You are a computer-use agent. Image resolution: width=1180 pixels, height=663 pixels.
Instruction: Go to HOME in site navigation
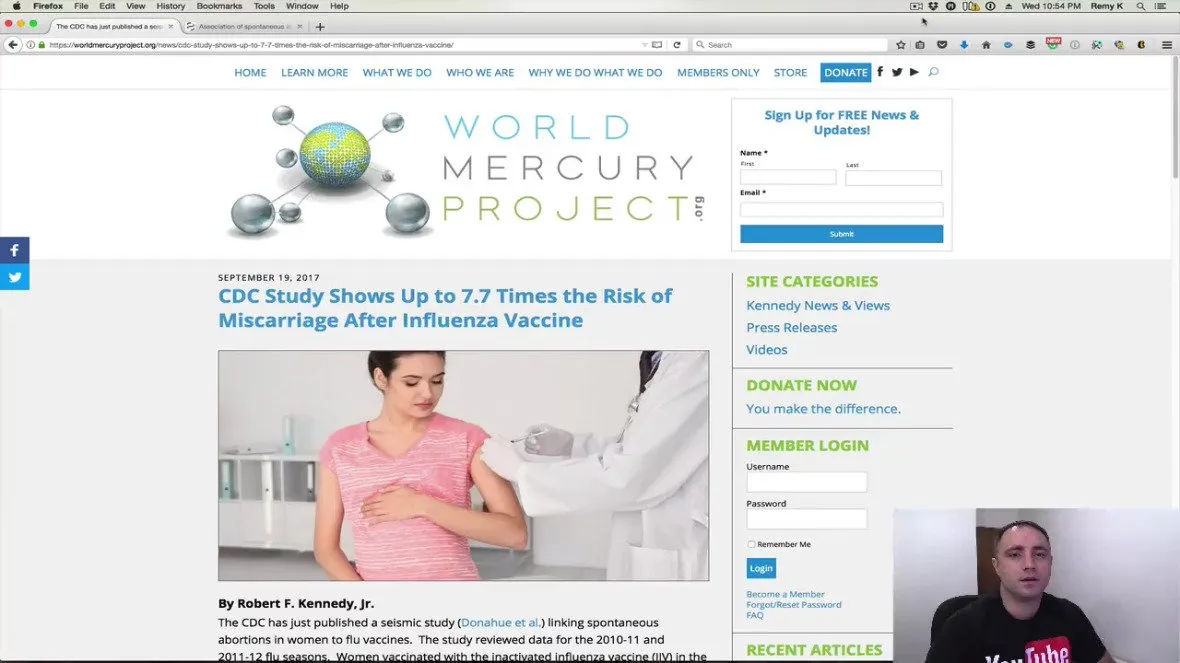point(250,73)
